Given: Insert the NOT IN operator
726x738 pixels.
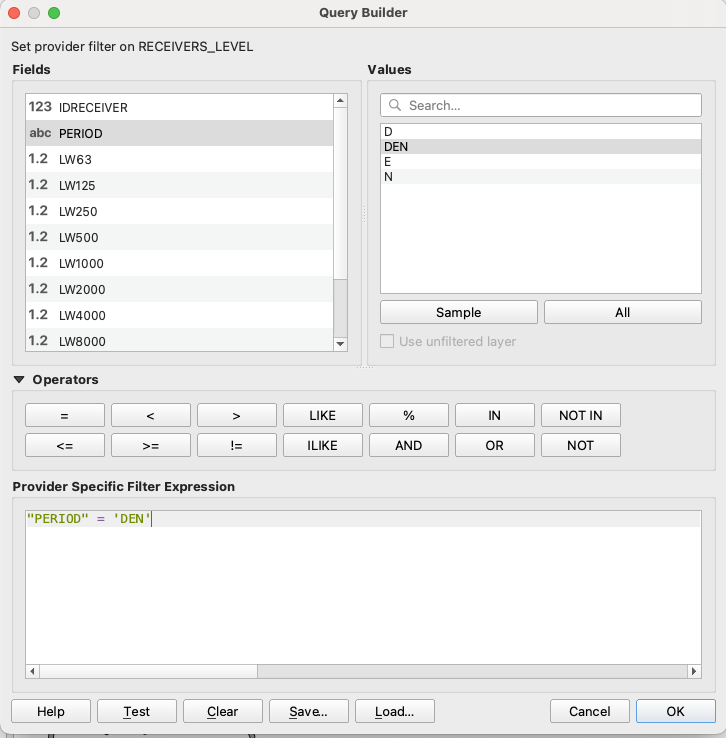Looking at the screenshot, I should click(581, 416).
